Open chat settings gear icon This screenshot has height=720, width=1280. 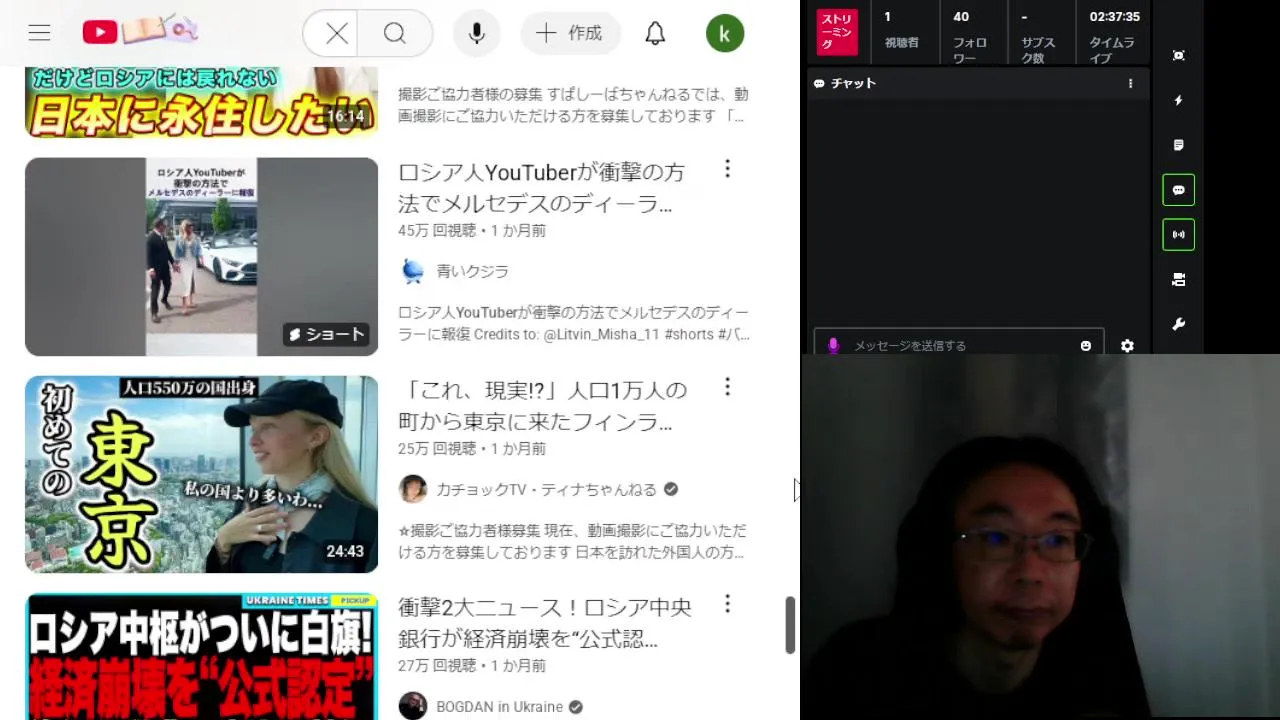pyautogui.click(x=1127, y=346)
